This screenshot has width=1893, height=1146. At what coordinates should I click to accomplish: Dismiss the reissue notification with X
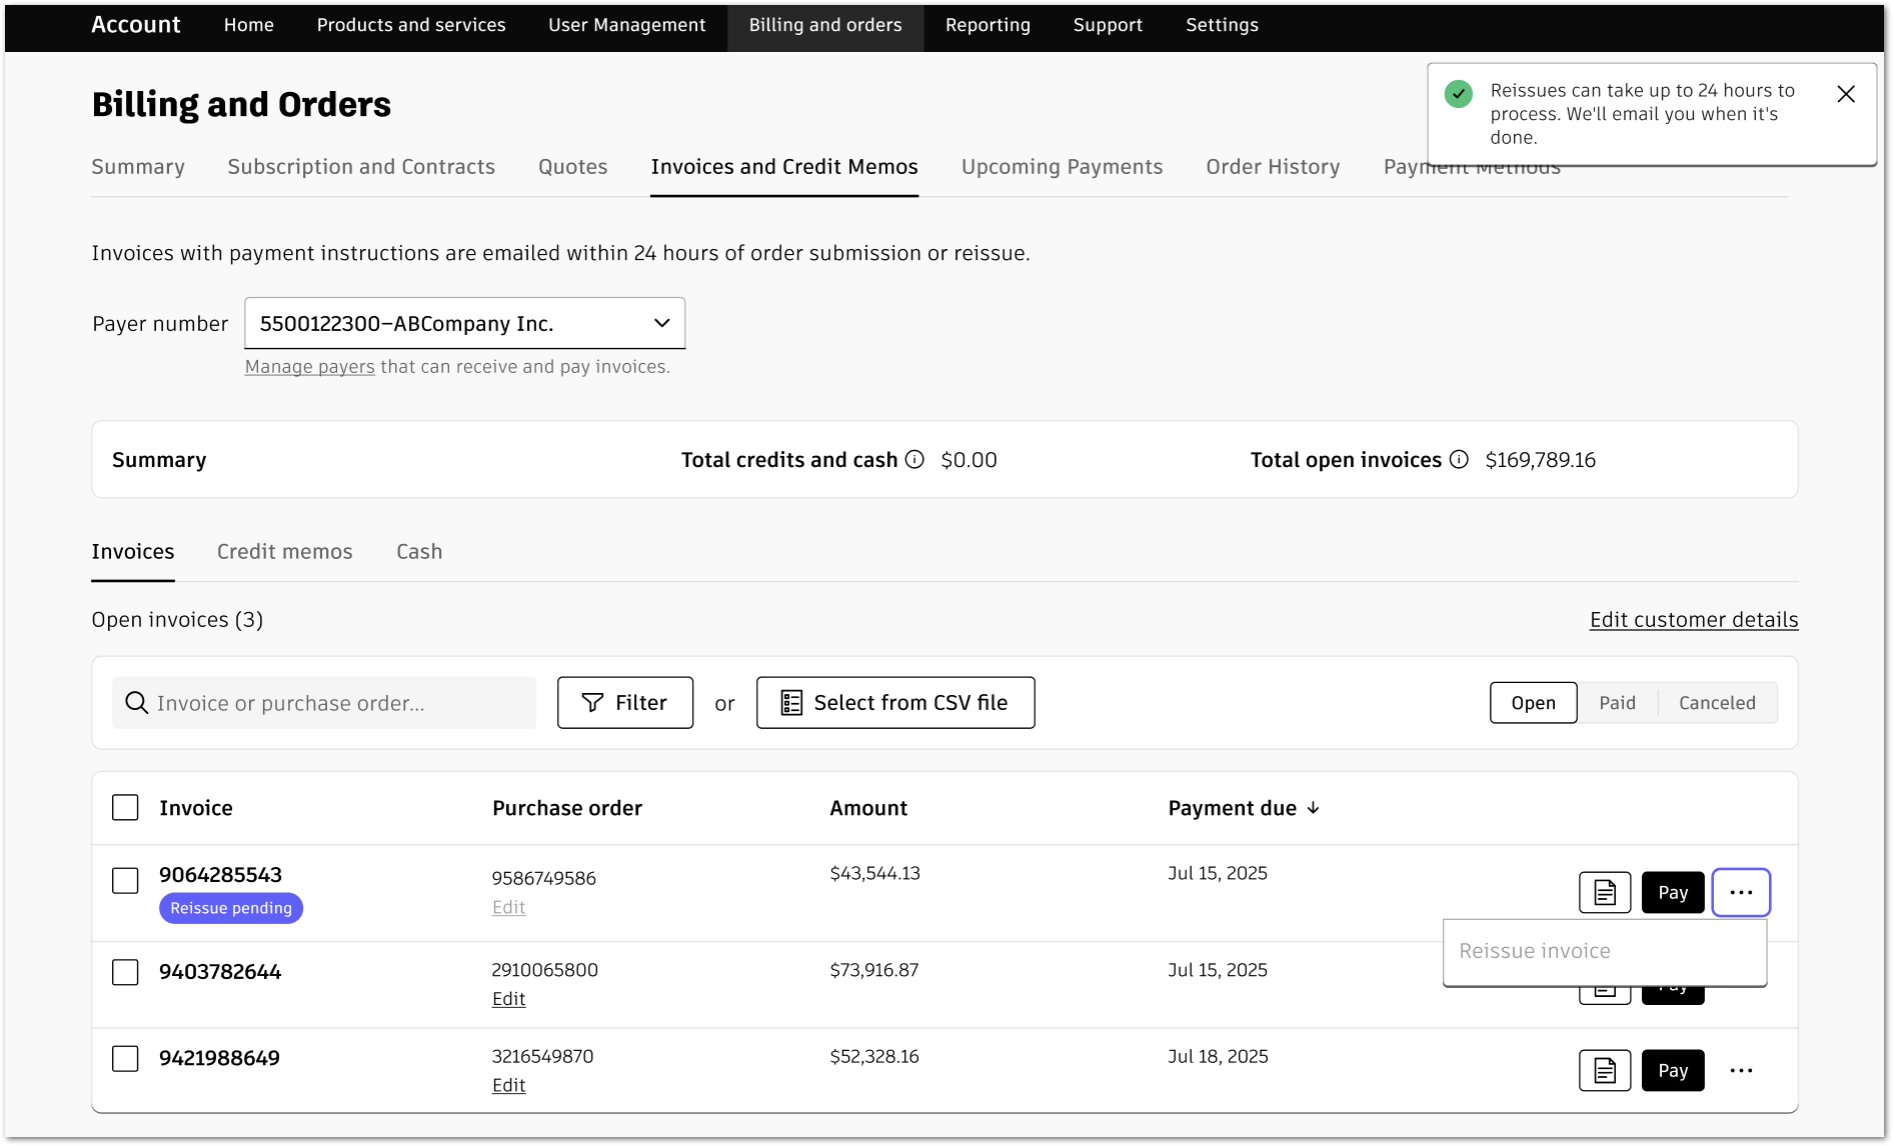1845,93
